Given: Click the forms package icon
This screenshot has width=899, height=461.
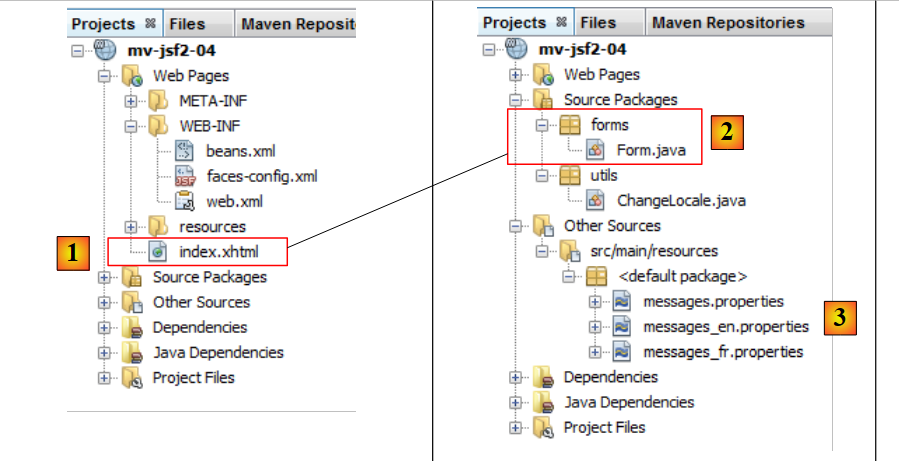Looking at the screenshot, I should click(x=569, y=125).
